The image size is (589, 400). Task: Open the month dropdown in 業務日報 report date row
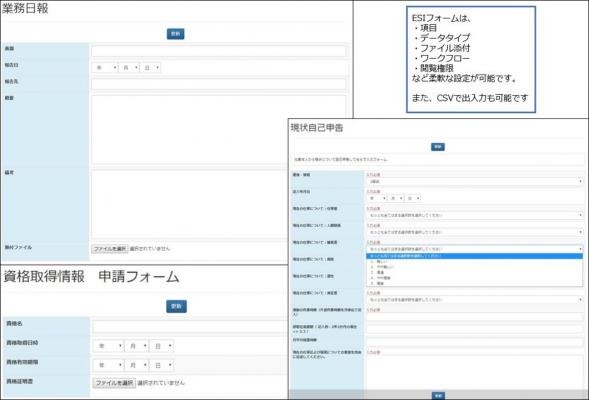129,68
